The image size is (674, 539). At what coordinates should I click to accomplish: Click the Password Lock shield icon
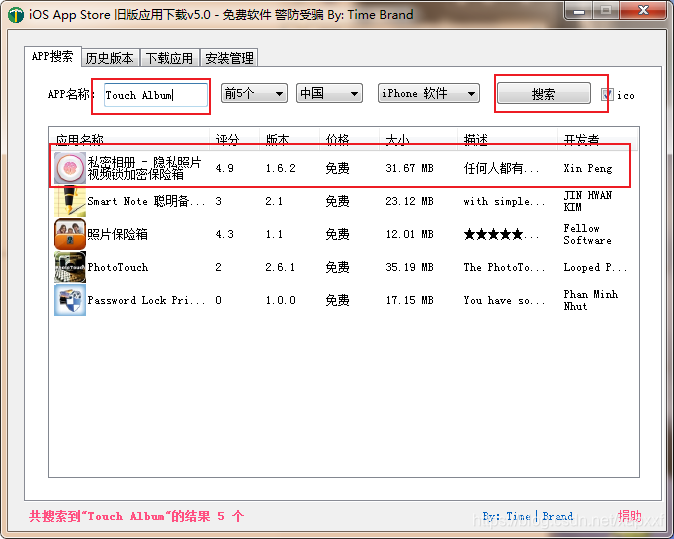(x=70, y=300)
